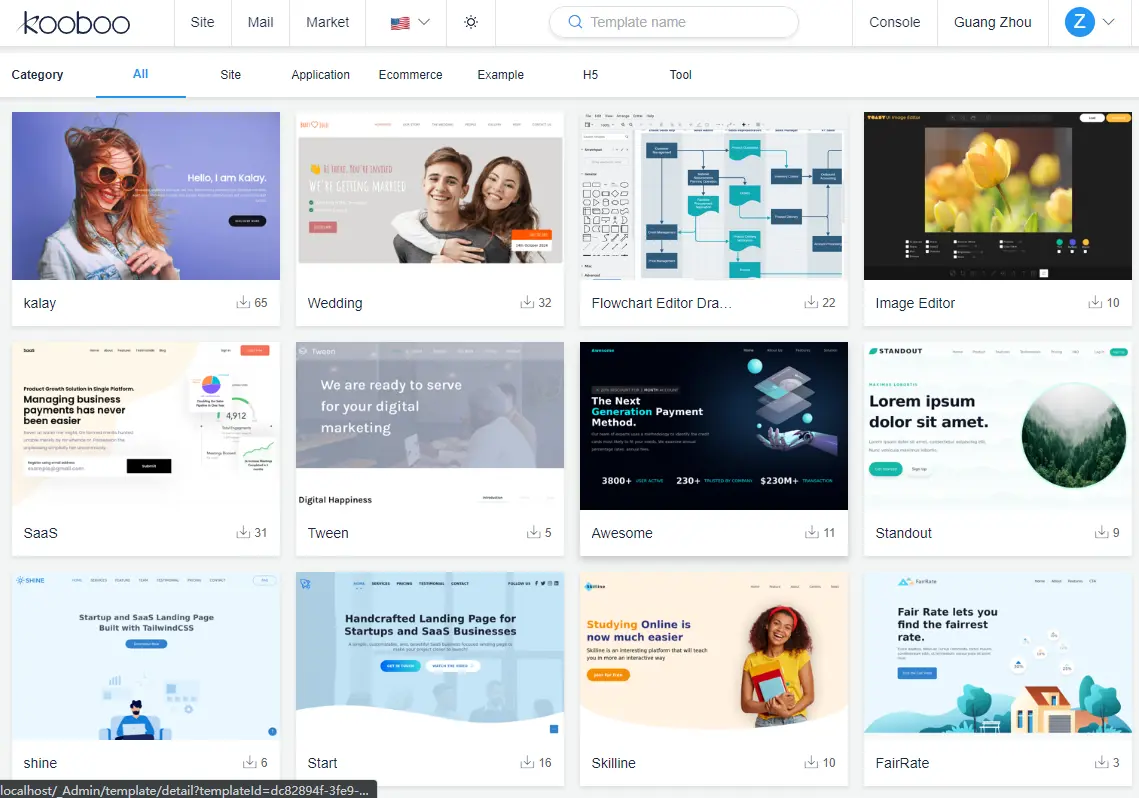Click download icon on Flowchart Editor card
The height and width of the screenshot is (798, 1139).
[x=811, y=302]
